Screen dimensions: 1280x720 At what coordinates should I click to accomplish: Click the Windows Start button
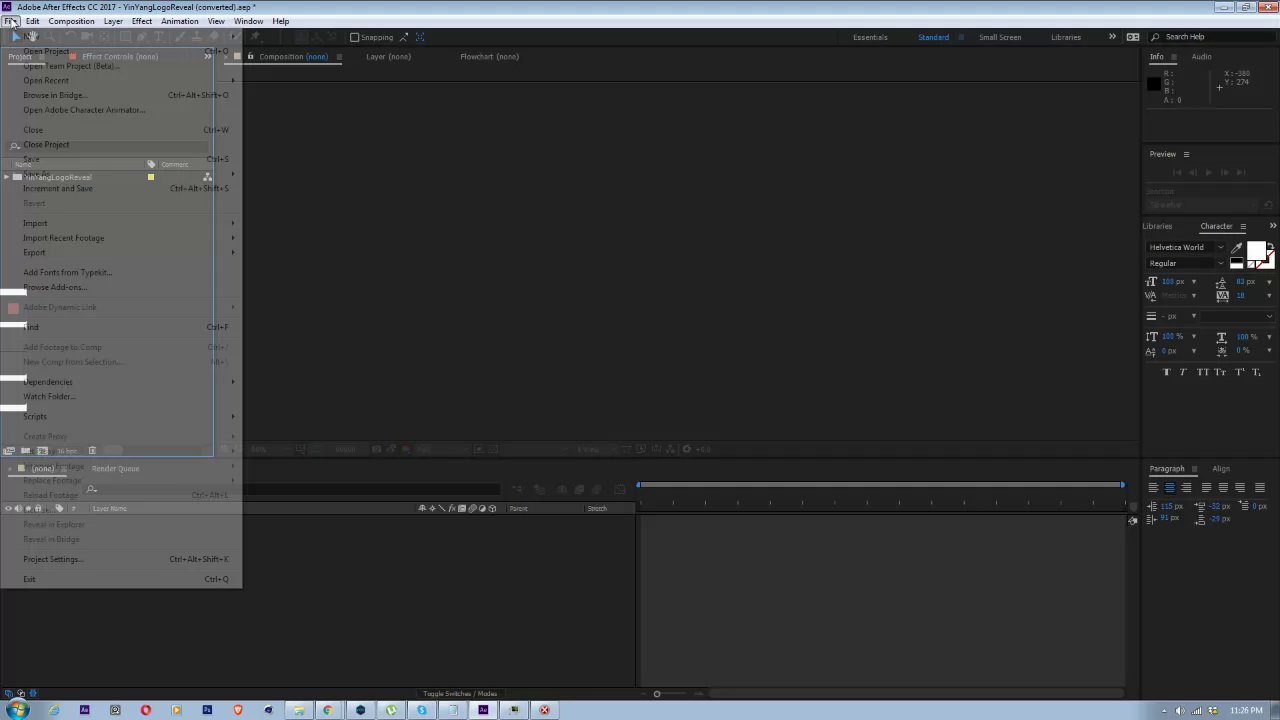(20, 710)
